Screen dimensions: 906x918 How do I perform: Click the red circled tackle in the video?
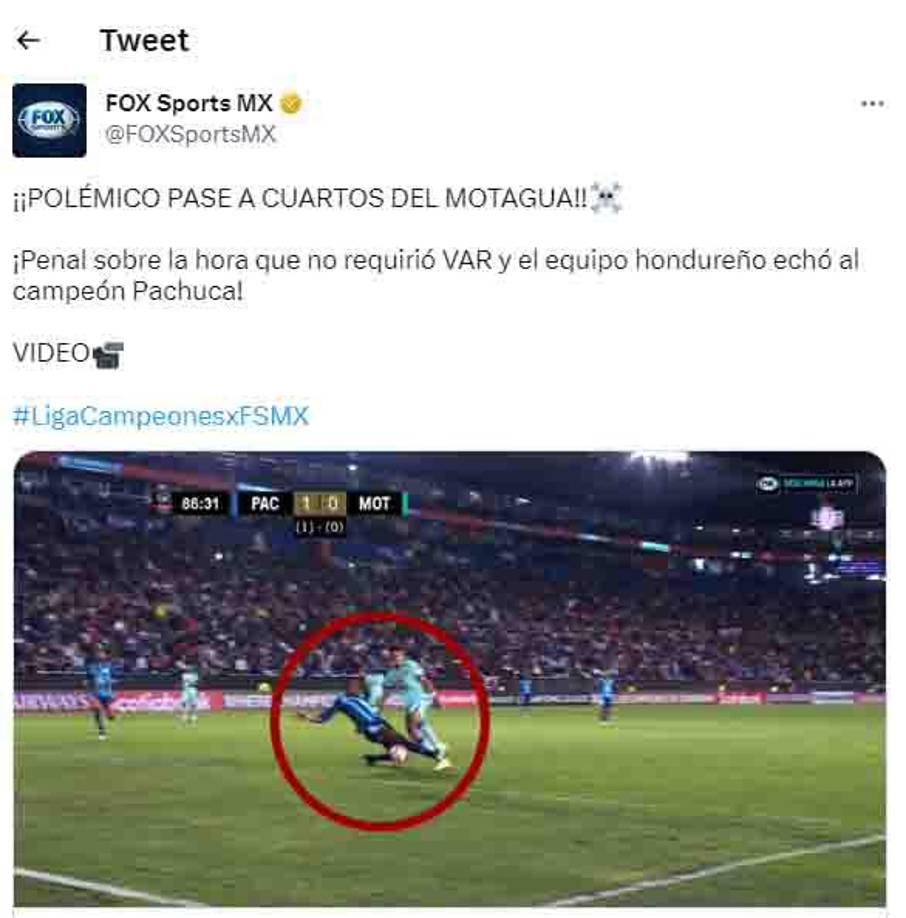(380, 722)
